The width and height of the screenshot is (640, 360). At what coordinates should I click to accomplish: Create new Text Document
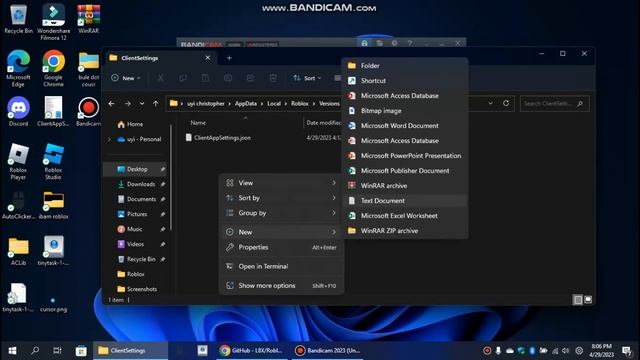tap(405, 201)
